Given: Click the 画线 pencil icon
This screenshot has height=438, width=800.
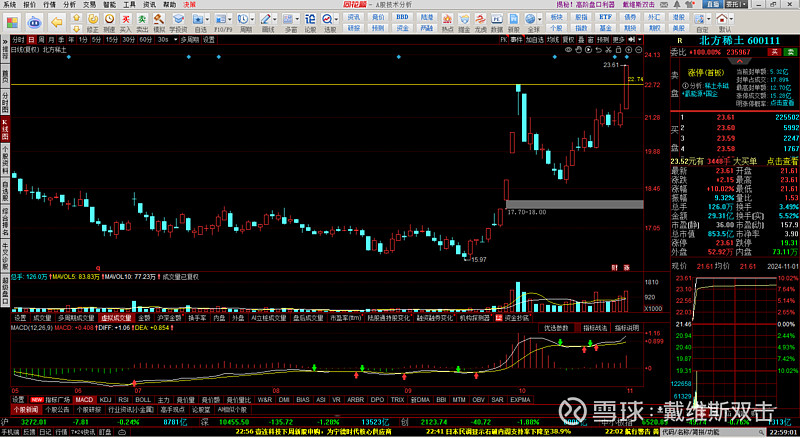Looking at the screenshot, I should tap(265, 19).
